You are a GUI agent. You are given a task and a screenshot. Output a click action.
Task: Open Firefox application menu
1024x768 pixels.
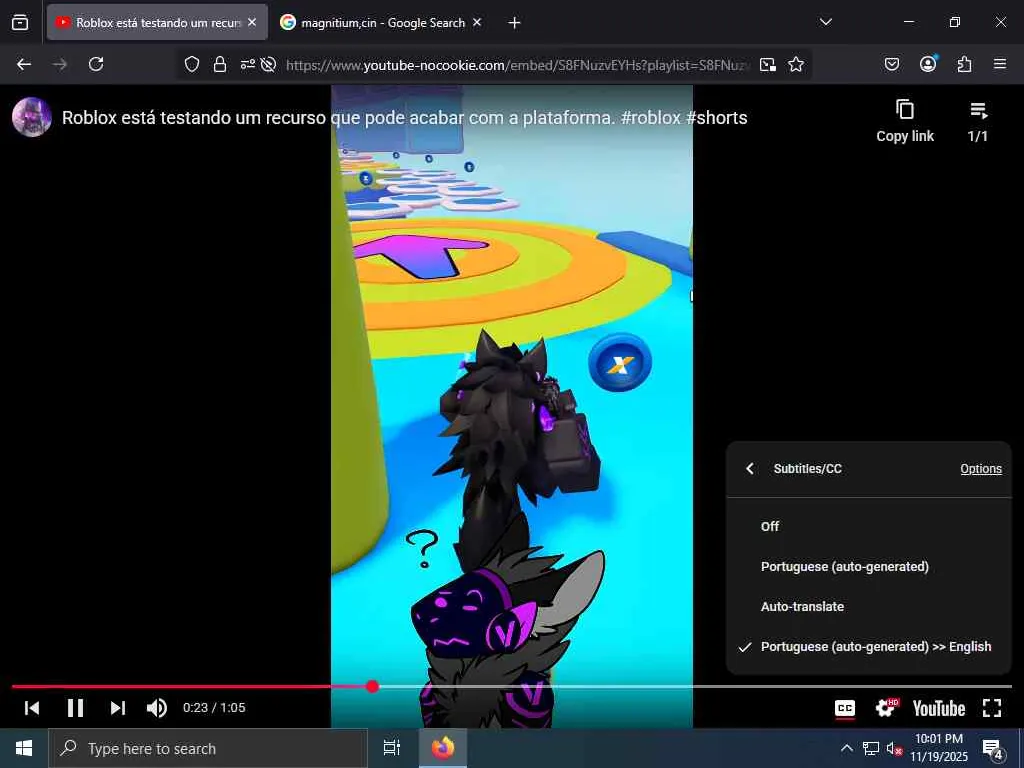tap(1000, 64)
